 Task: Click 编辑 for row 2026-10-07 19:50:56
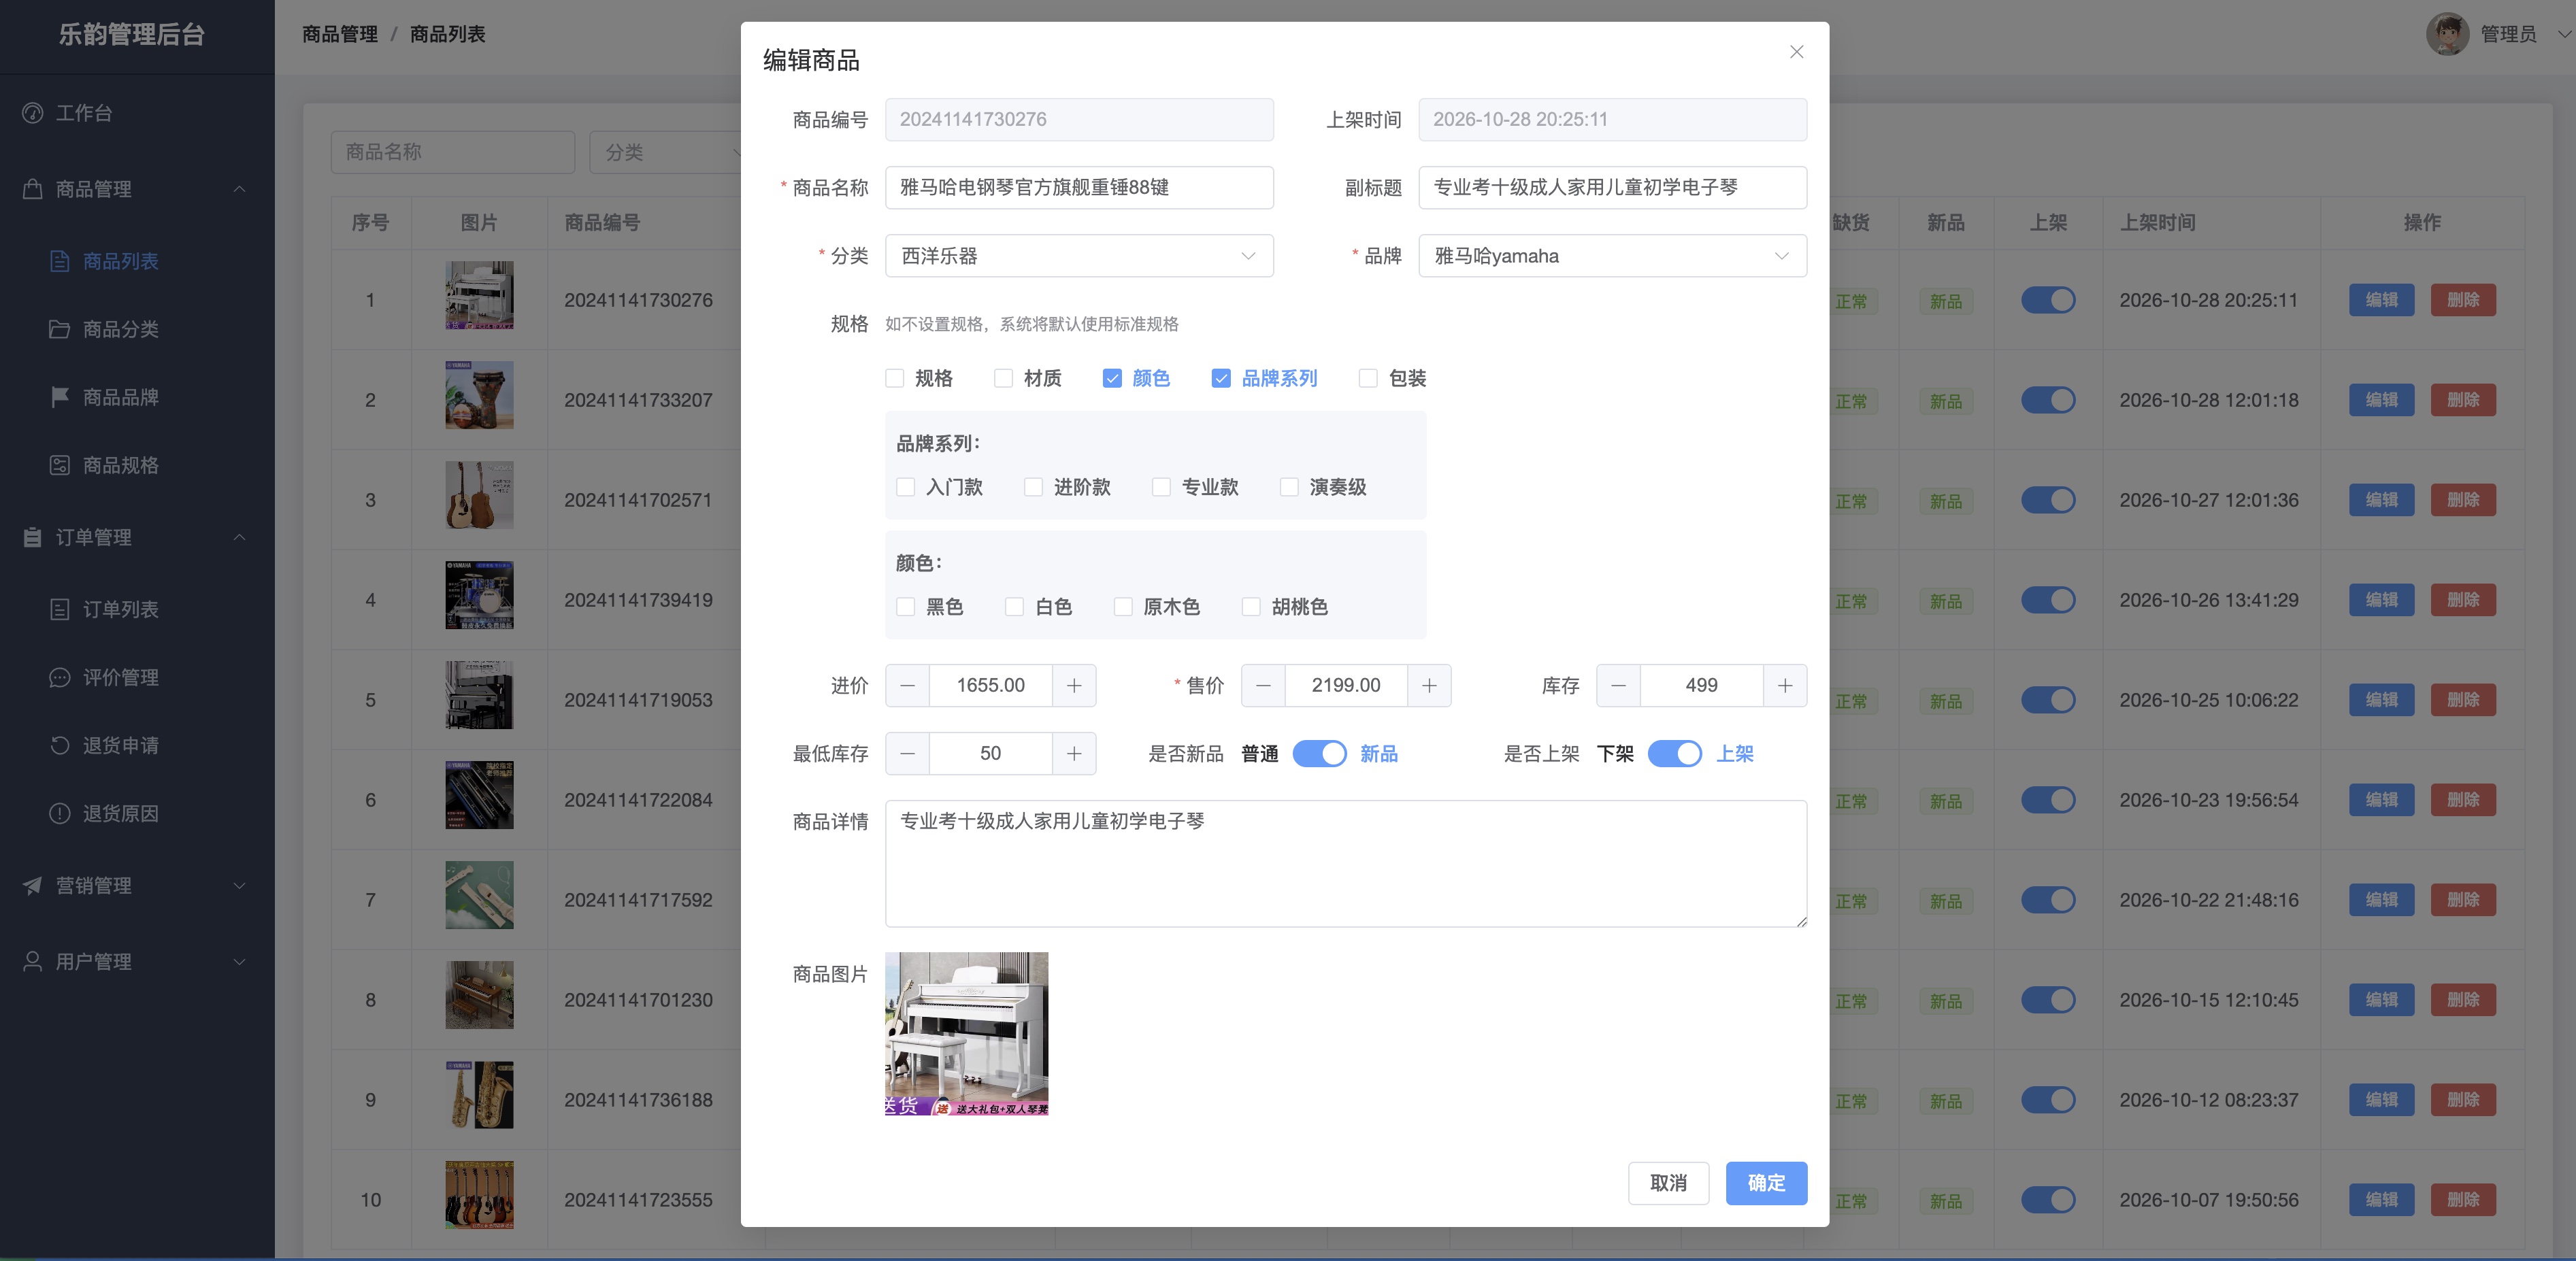2381,1200
